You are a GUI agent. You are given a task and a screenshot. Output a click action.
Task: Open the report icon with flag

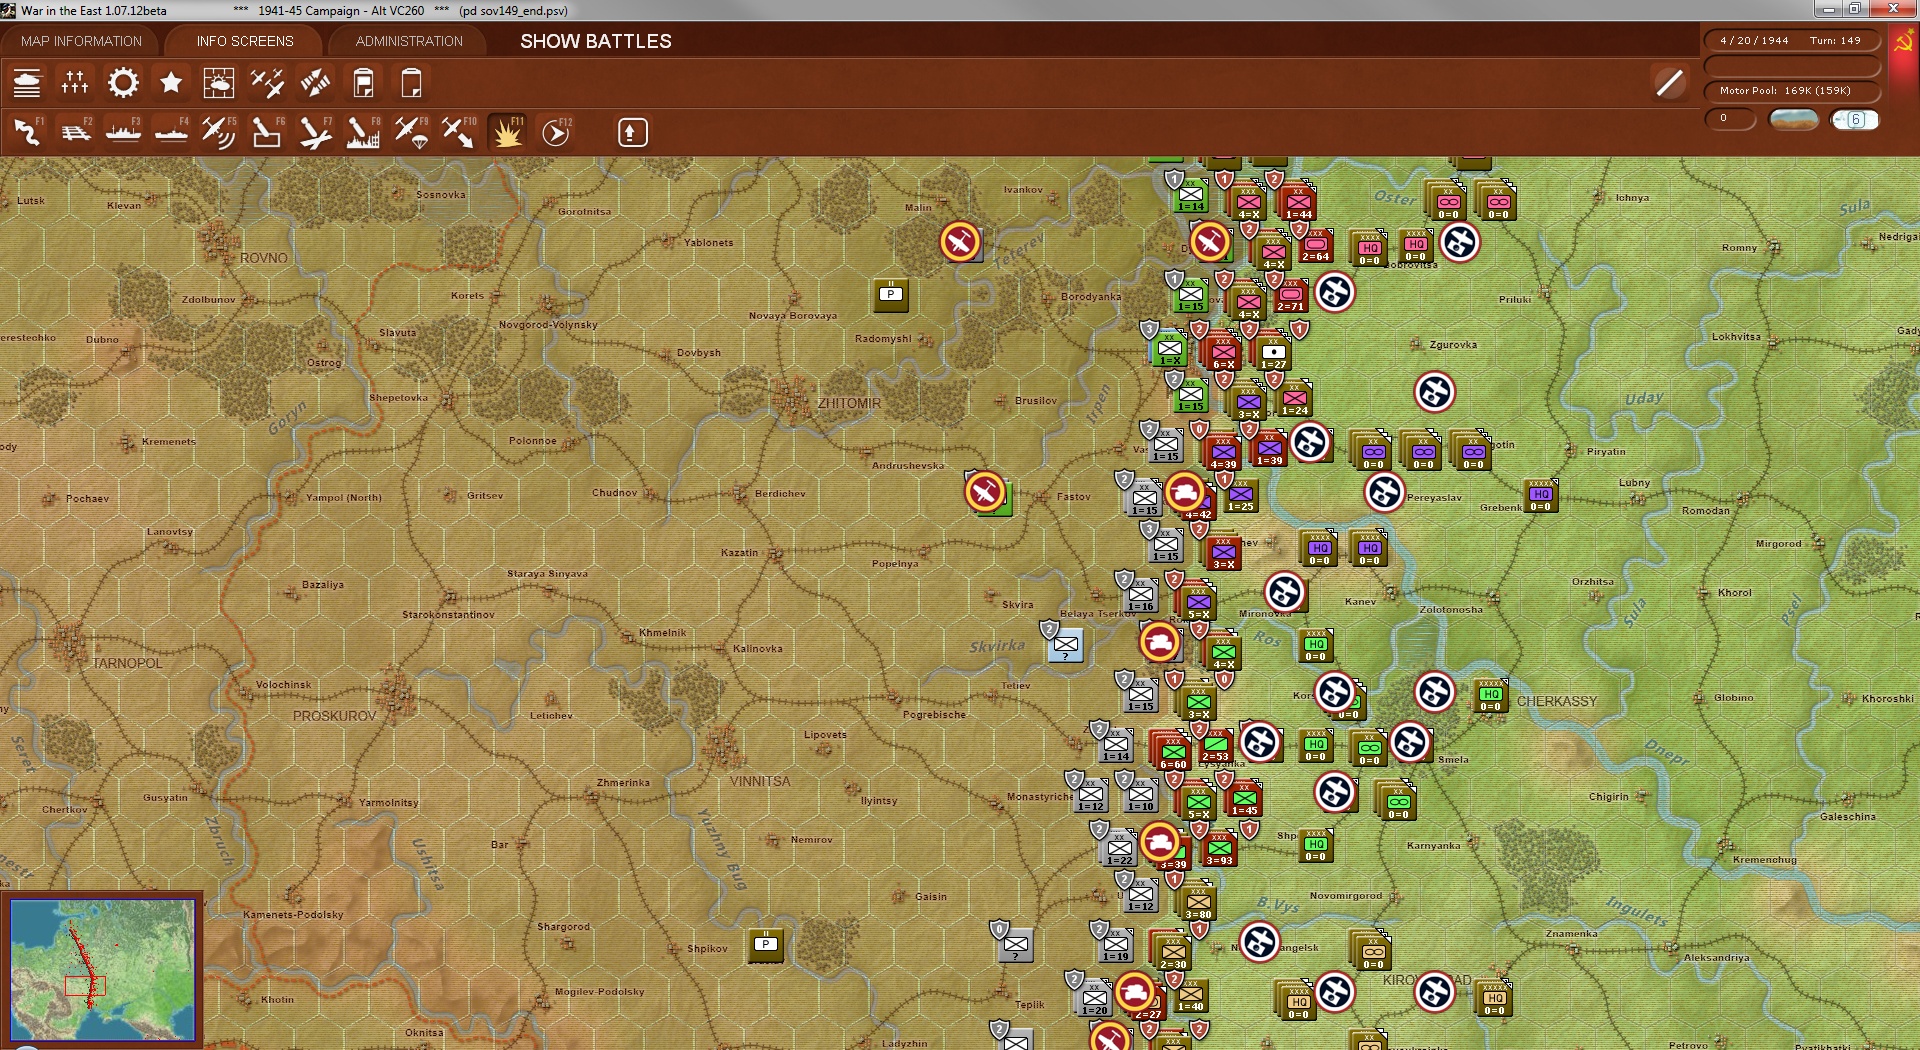[x=363, y=83]
